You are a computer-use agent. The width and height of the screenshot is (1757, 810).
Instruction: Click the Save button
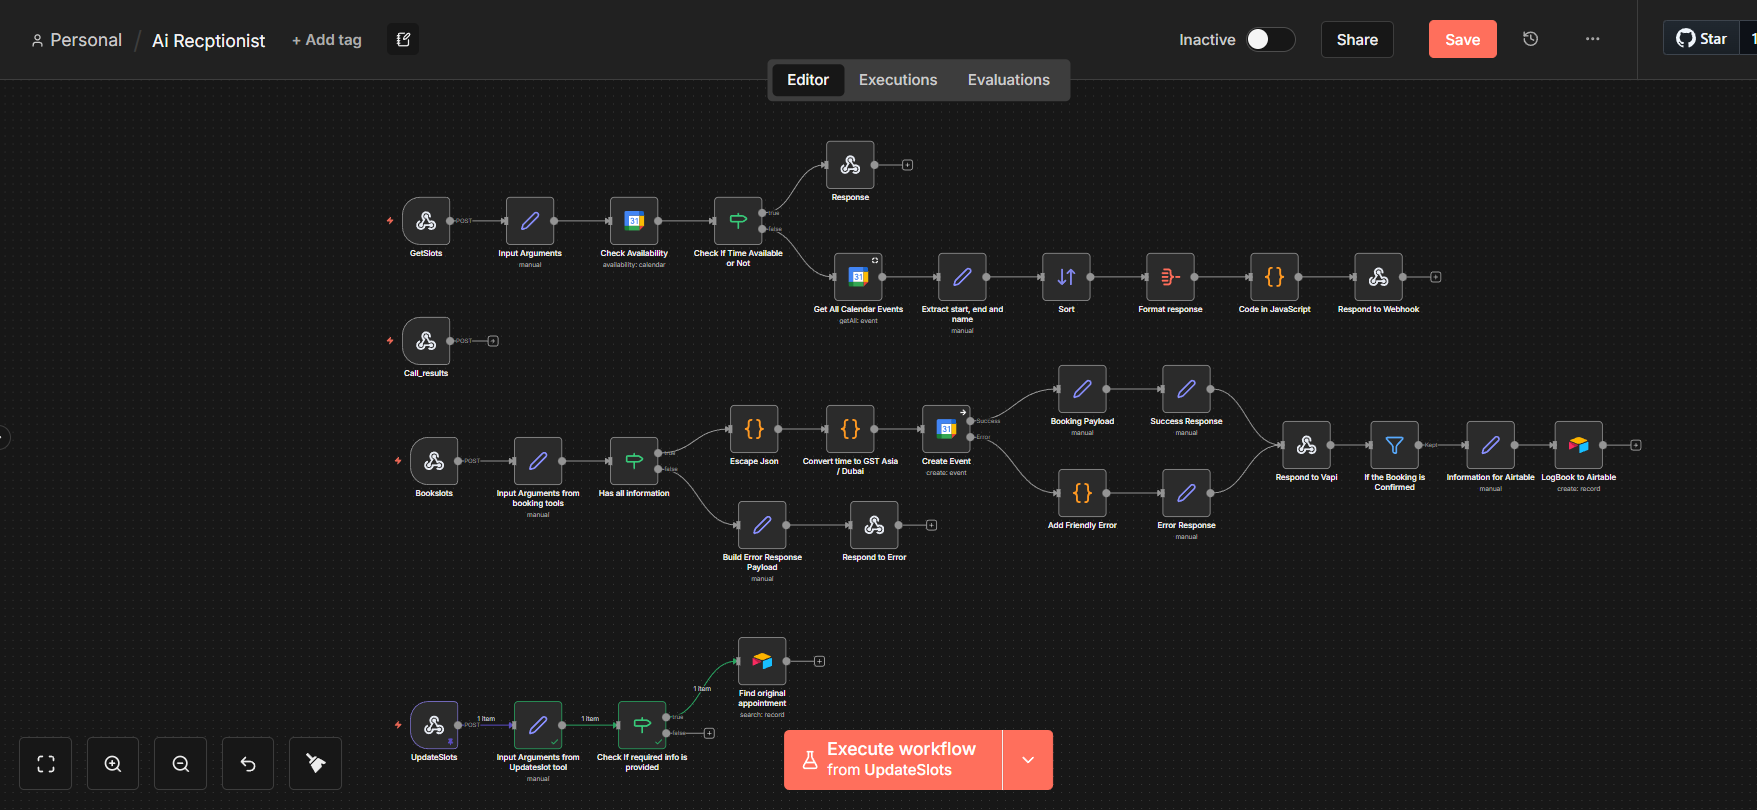tap(1461, 39)
